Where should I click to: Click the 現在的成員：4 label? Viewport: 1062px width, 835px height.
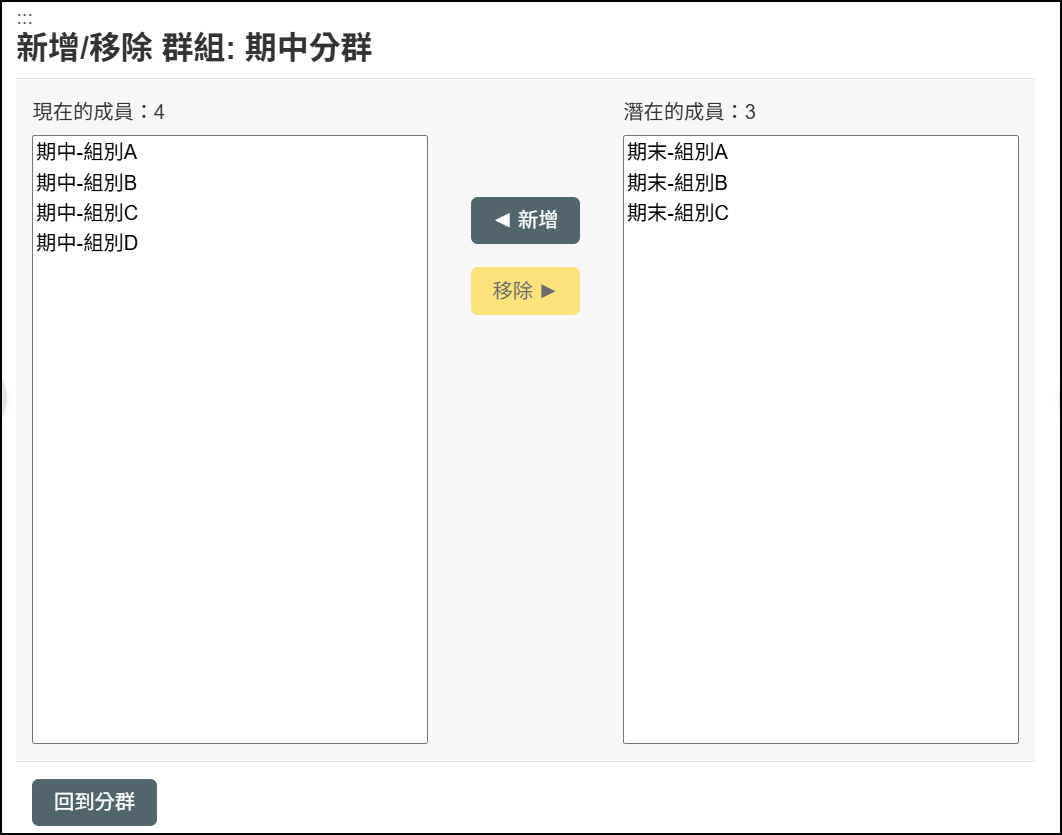(99, 112)
